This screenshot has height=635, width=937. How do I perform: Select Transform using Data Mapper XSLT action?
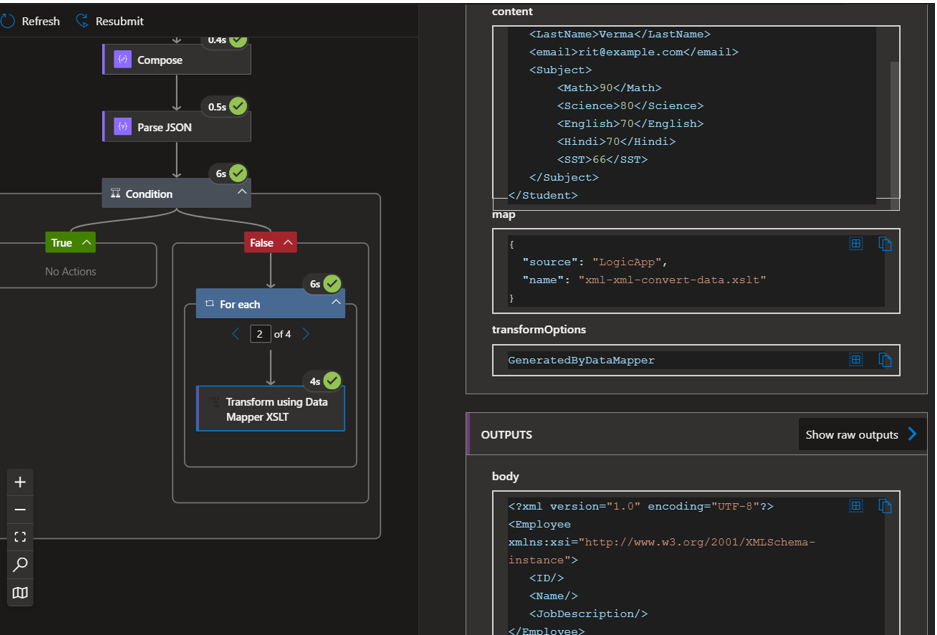271,409
